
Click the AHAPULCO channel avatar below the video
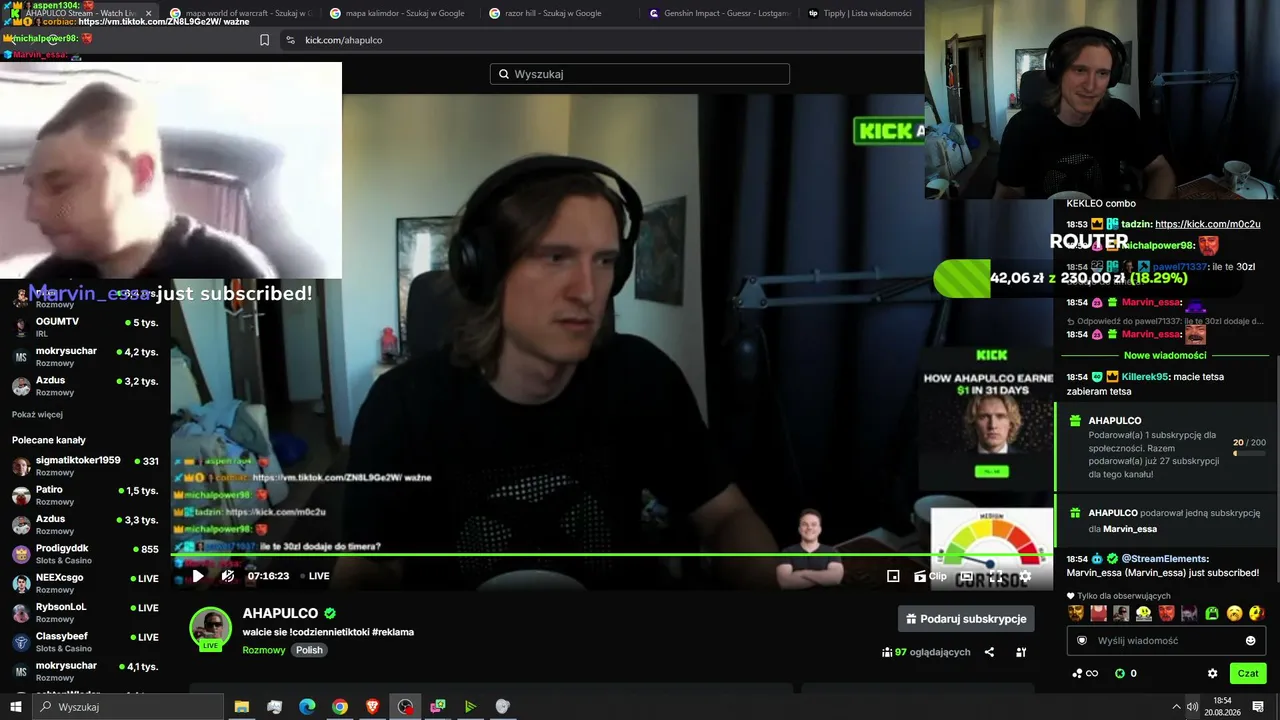(211, 628)
